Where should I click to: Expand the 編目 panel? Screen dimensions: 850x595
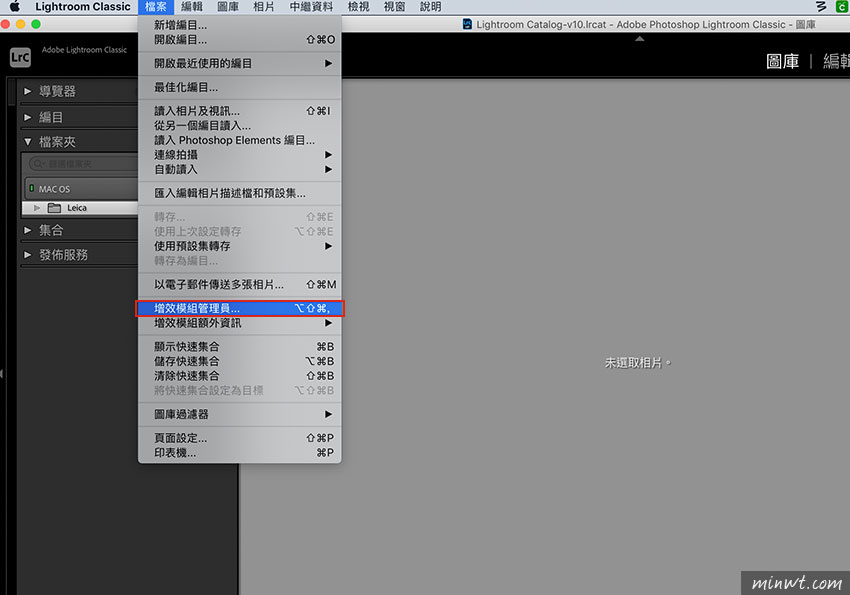point(27,117)
